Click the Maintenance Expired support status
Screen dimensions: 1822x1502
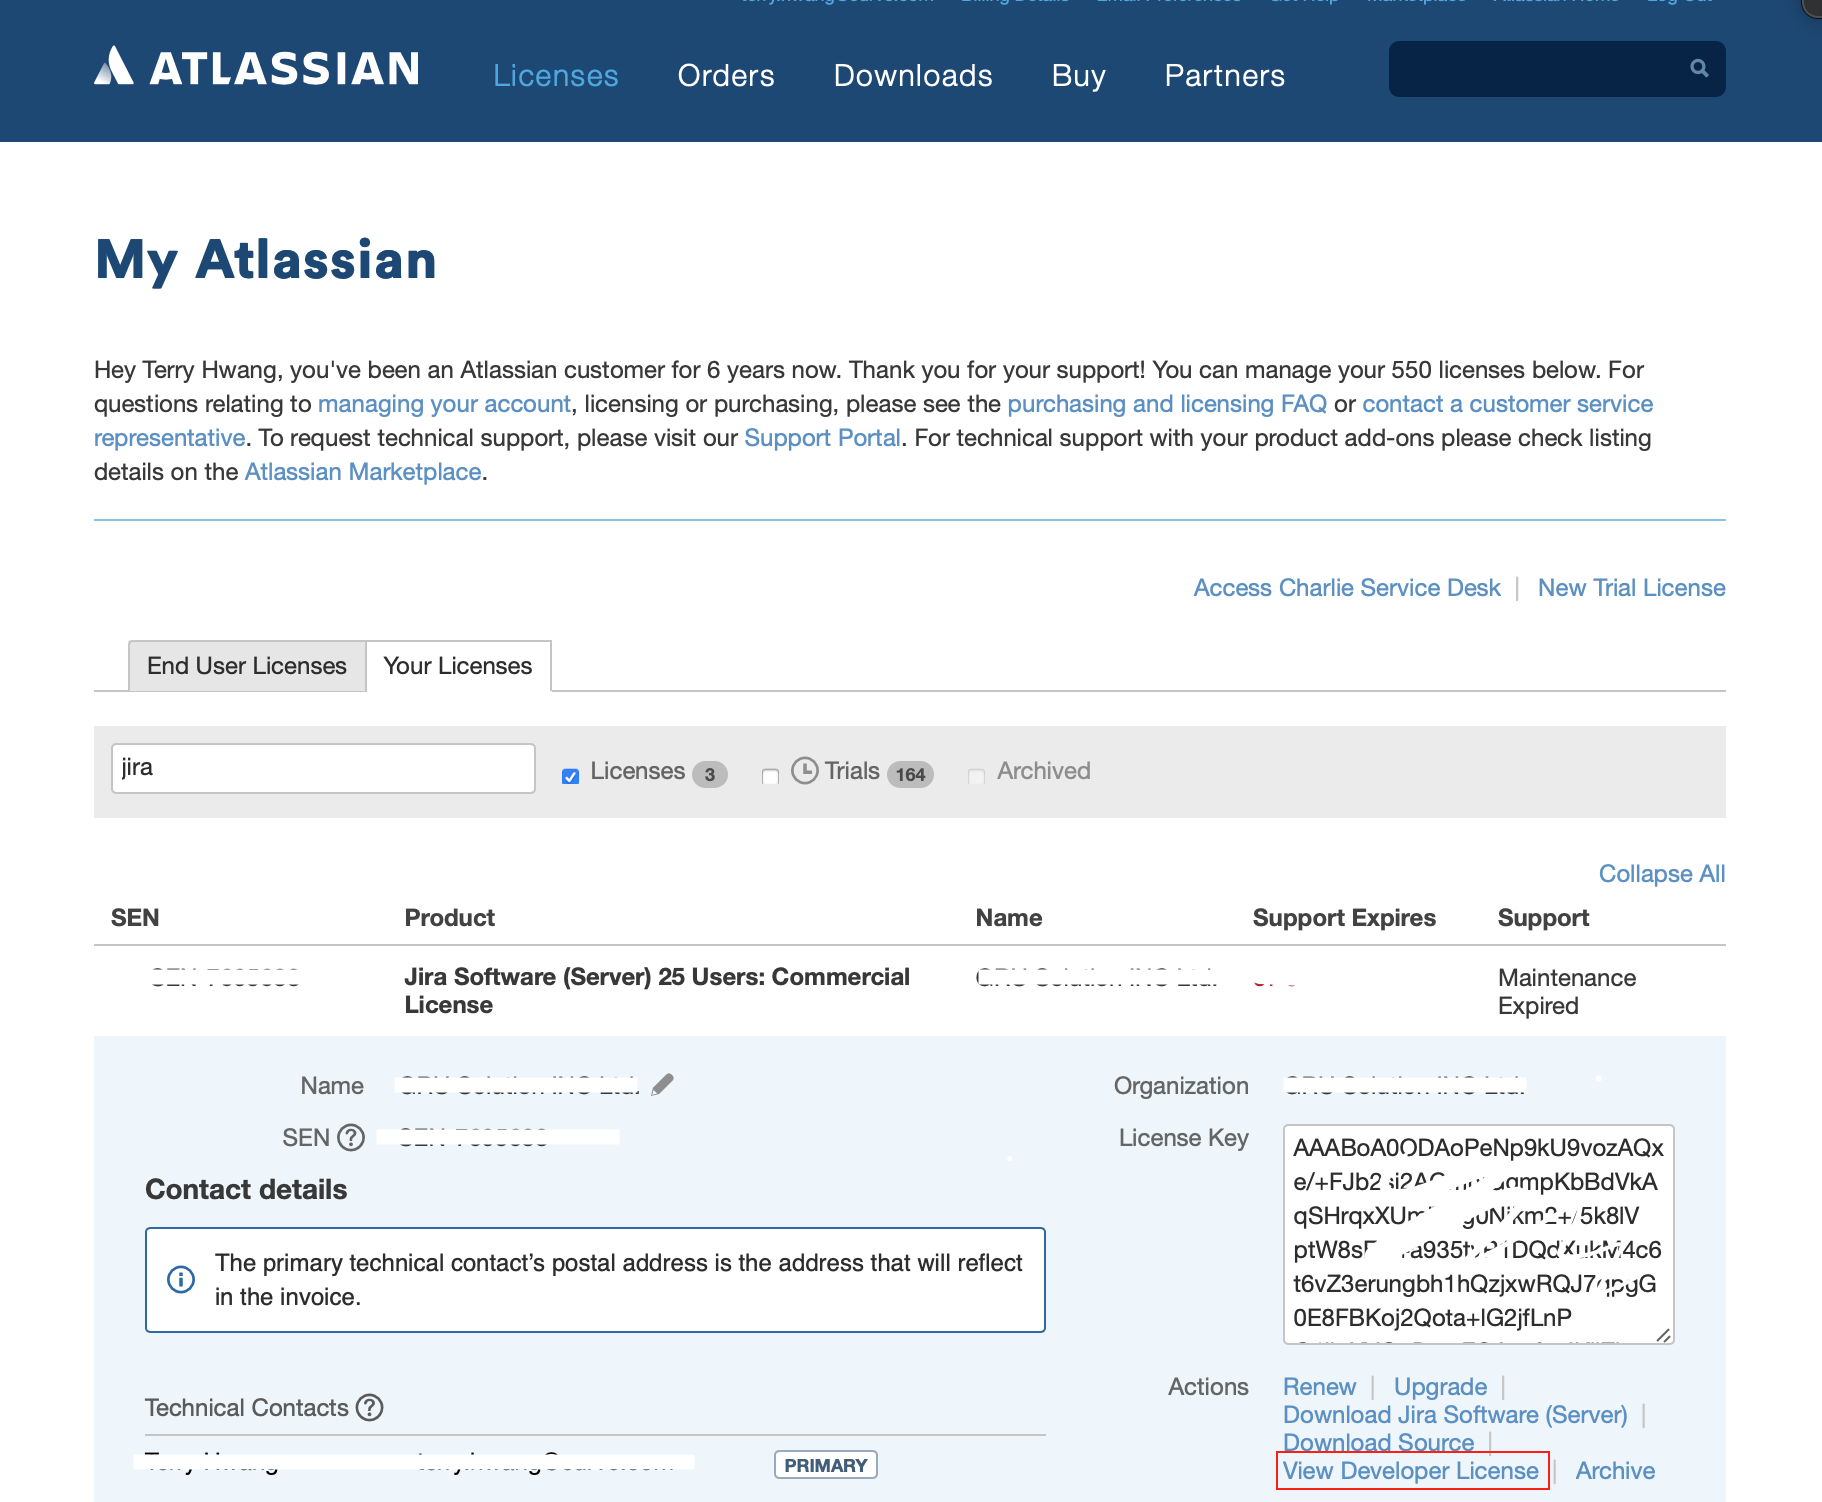(1567, 992)
